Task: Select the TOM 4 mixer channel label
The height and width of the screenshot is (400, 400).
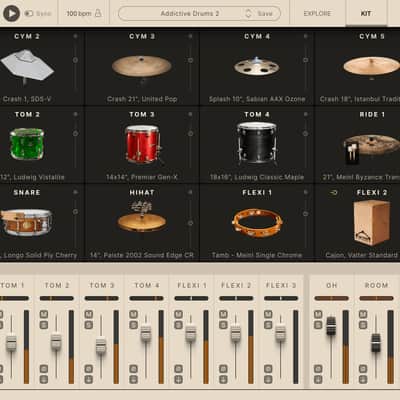Action: tap(147, 285)
